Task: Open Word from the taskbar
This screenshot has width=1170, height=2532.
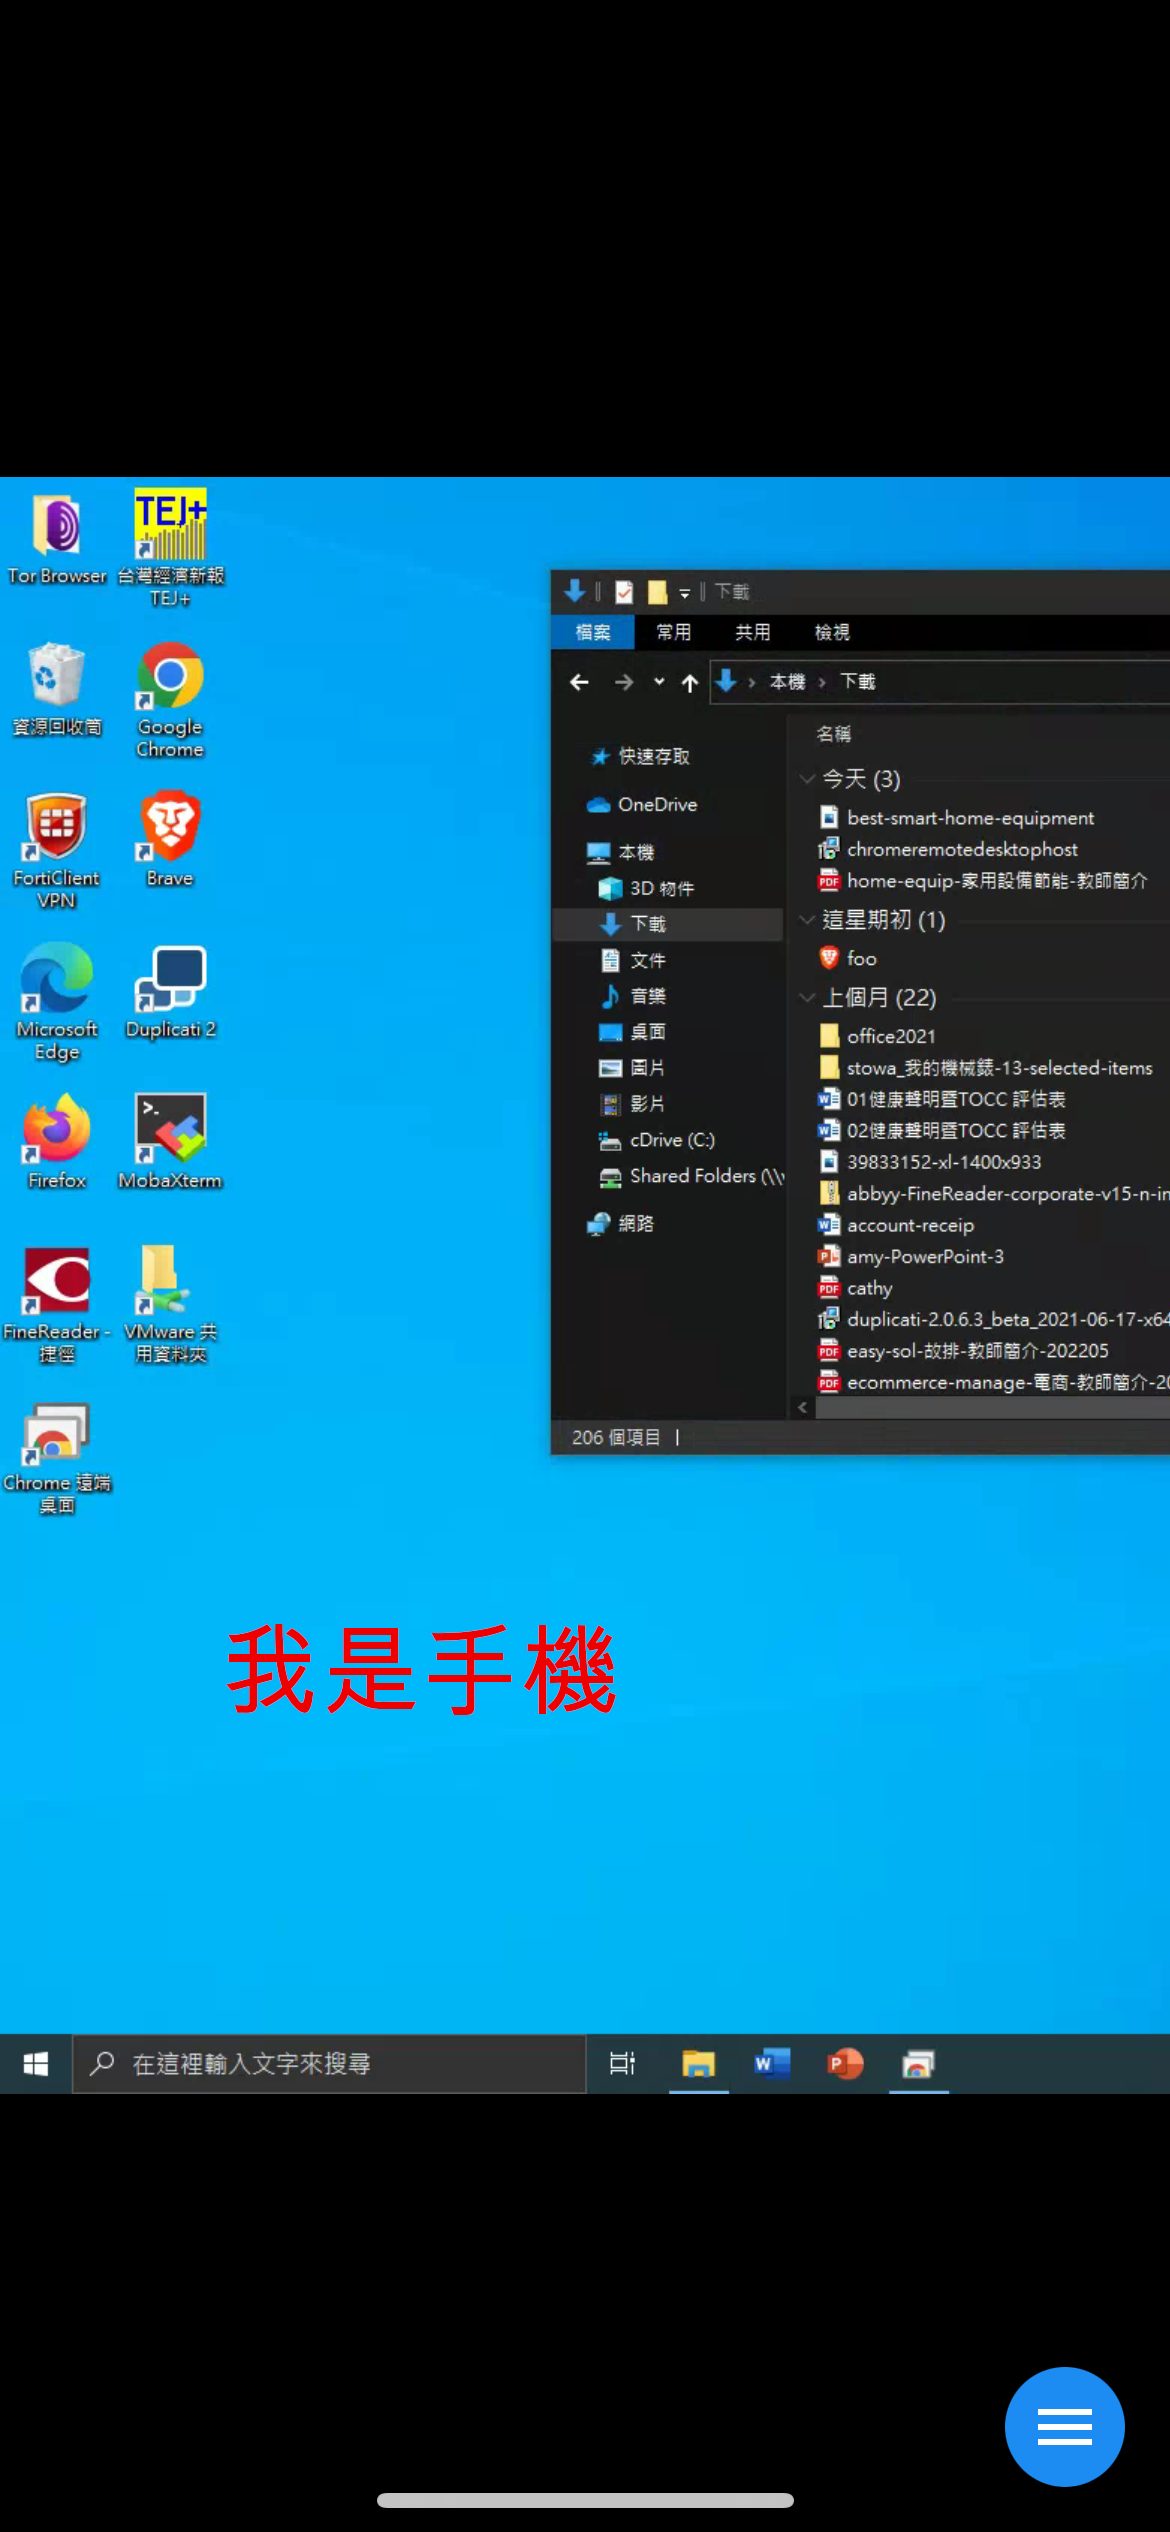Action: pyautogui.click(x=771, y=2063)
